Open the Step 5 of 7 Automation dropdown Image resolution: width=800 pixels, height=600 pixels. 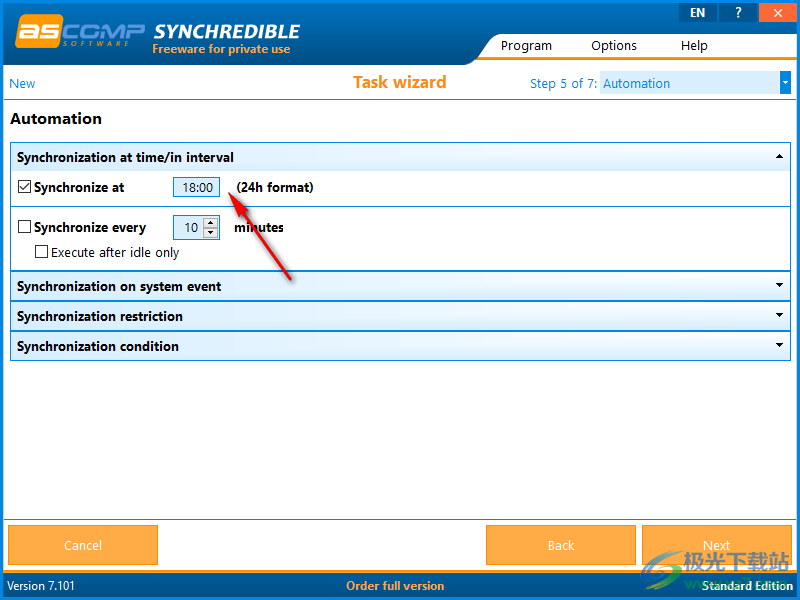click(x=784, y=83)
